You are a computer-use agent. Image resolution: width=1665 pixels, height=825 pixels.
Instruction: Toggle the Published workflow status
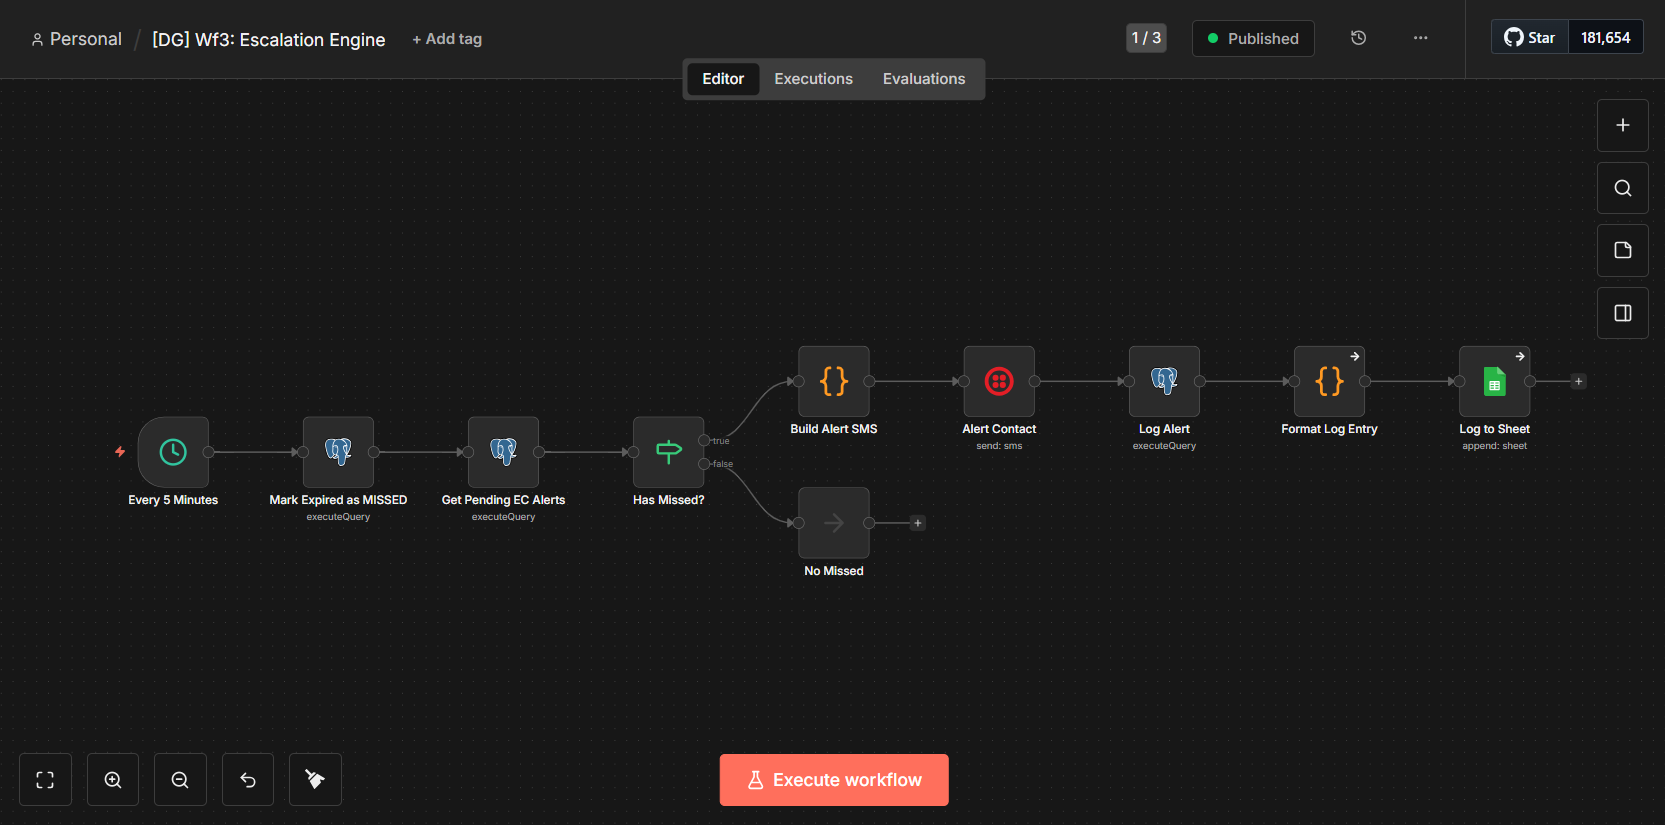coord(1253,39)
